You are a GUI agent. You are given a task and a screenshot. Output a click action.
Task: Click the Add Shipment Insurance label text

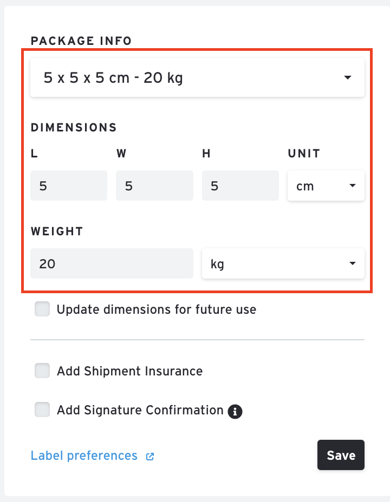coord(130,371)
